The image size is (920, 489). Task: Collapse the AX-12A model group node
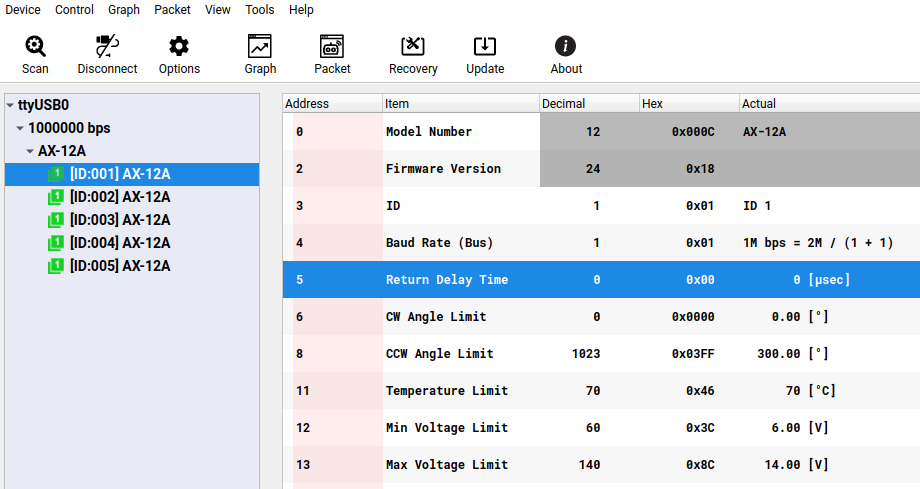[x=30, y=151]
